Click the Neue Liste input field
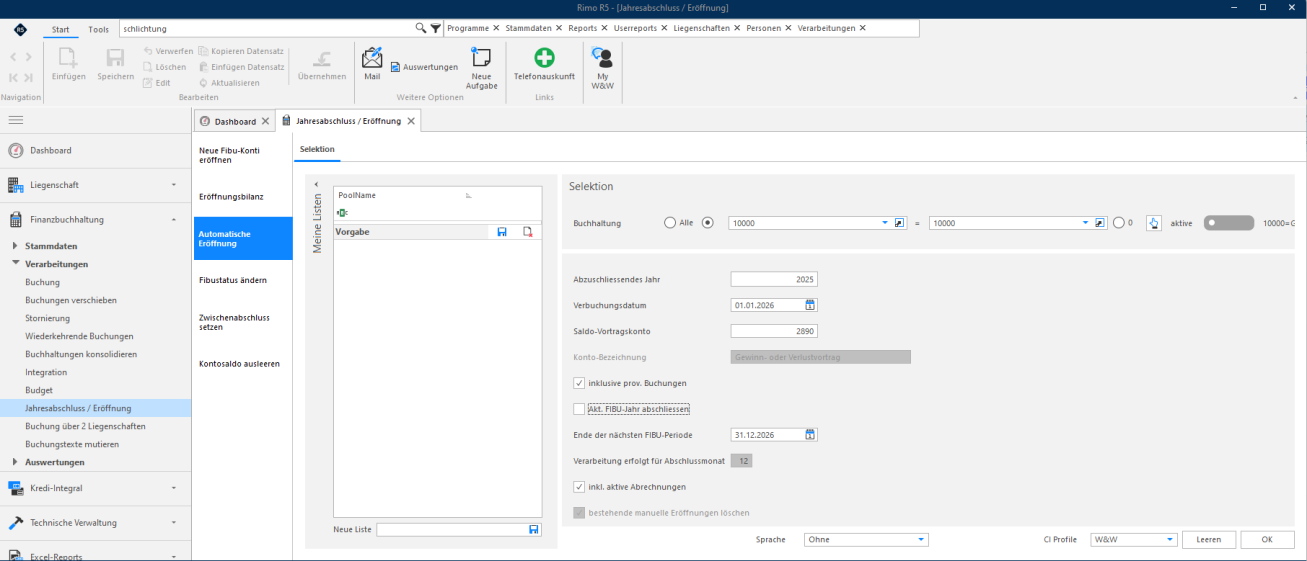Viewport: 1307px width, 561px height. click(x=452, y=529)
